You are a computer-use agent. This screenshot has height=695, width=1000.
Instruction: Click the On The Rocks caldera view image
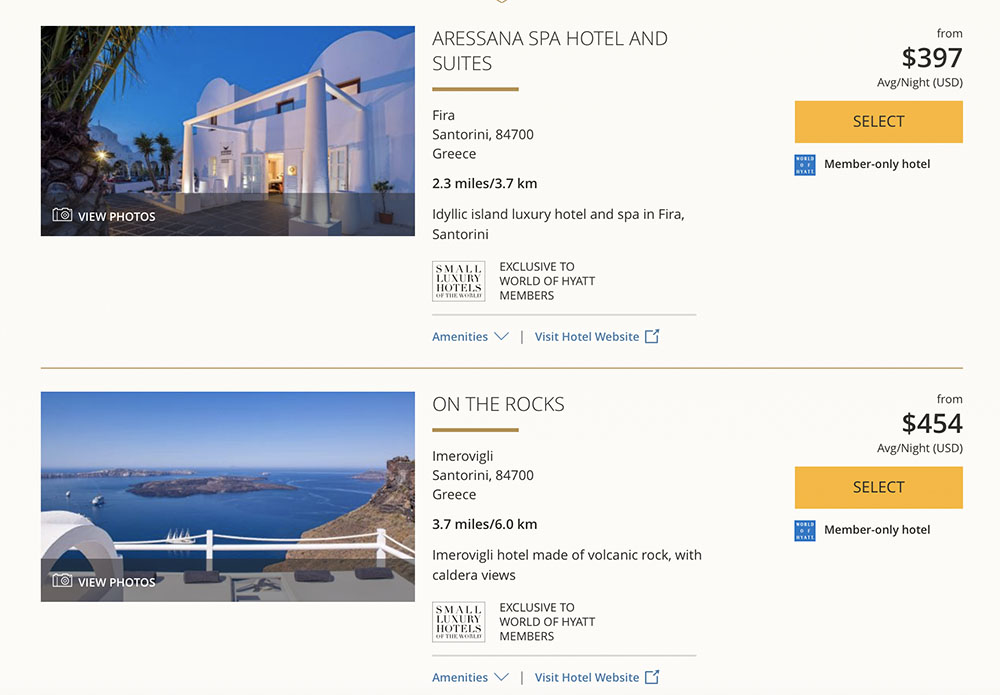(228, 497)
